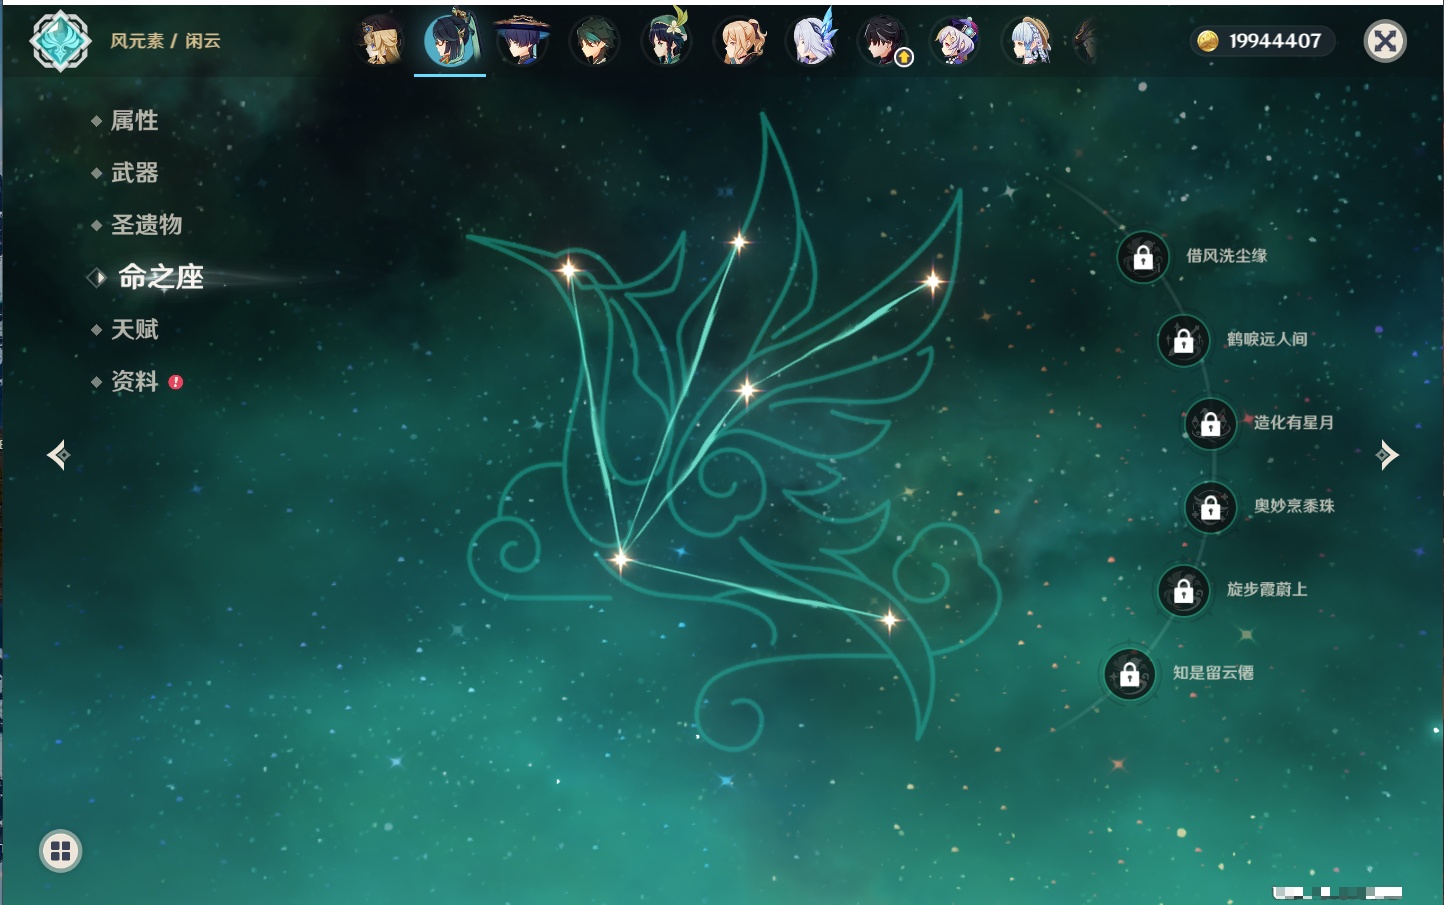The height and width of the screenshot is (905, 1444).
Task: Open locked constellation 知是留云僊
Action: 1130,674
